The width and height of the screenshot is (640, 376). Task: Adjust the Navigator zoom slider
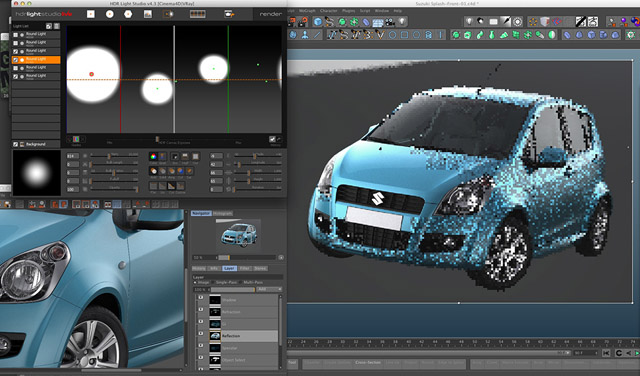247,258
